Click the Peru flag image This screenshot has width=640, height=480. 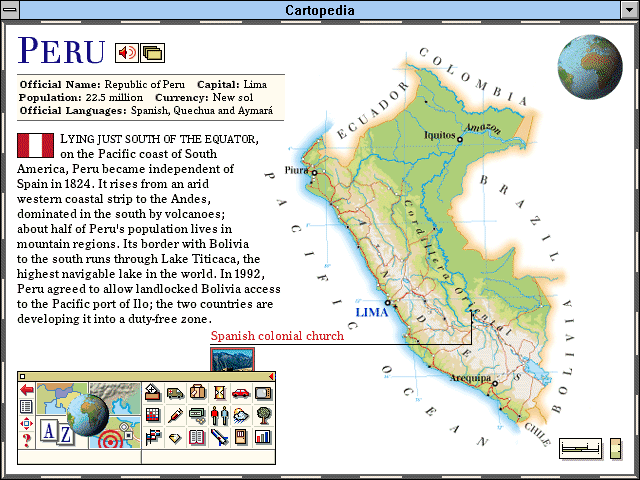click(36, 145)
